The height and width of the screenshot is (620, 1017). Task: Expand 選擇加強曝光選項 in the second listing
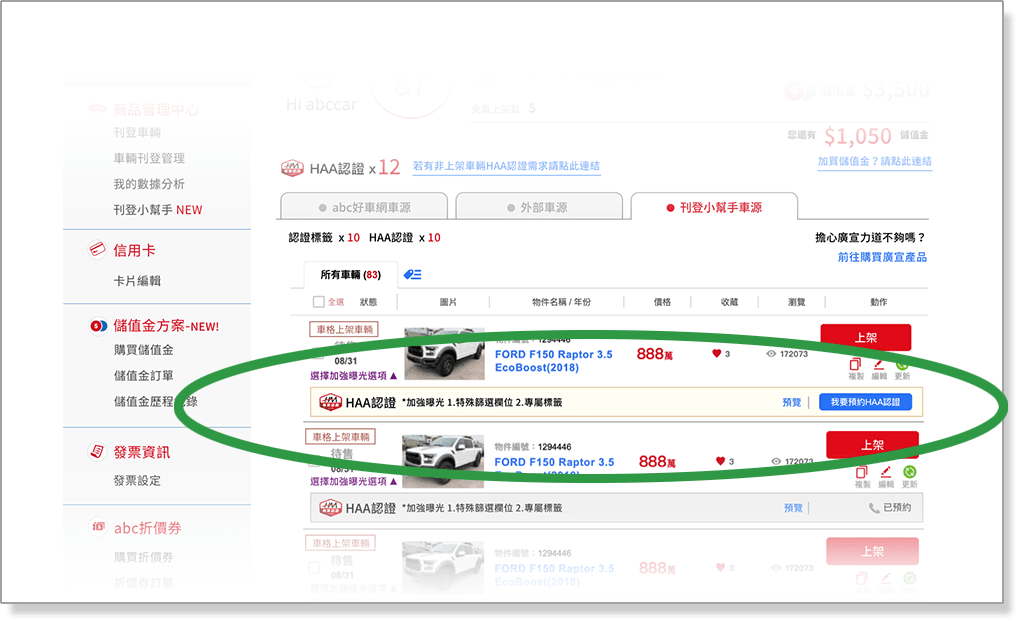(x=353, y=481)
